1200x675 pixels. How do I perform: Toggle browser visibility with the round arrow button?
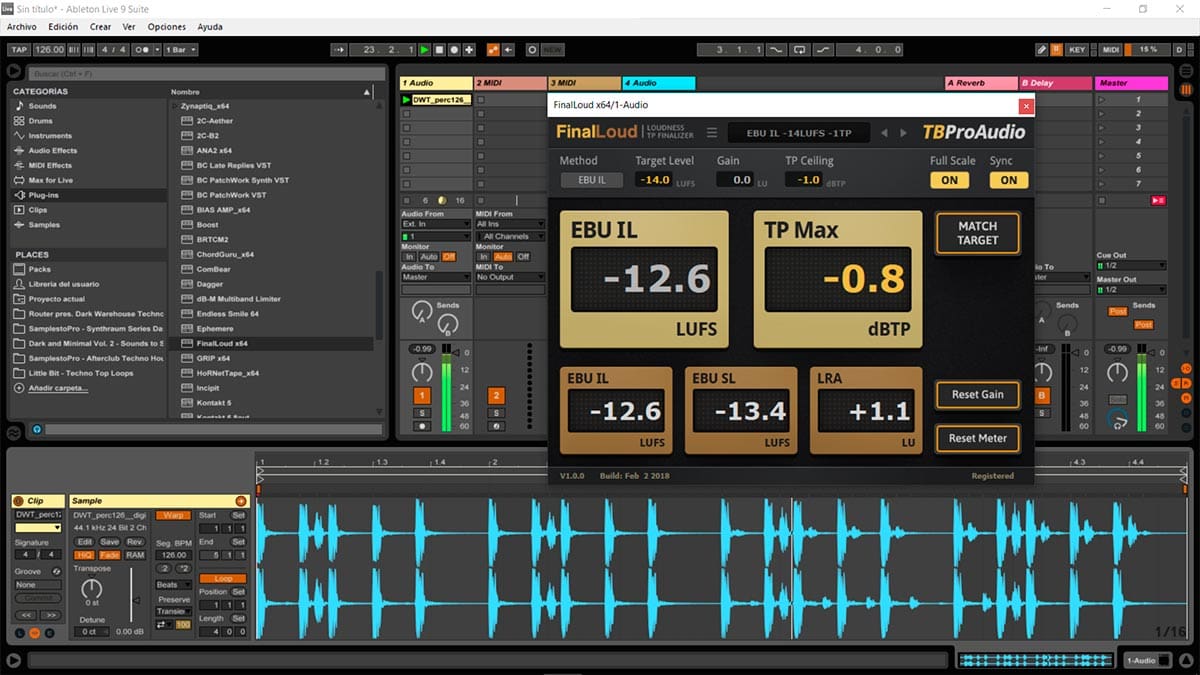13,71
